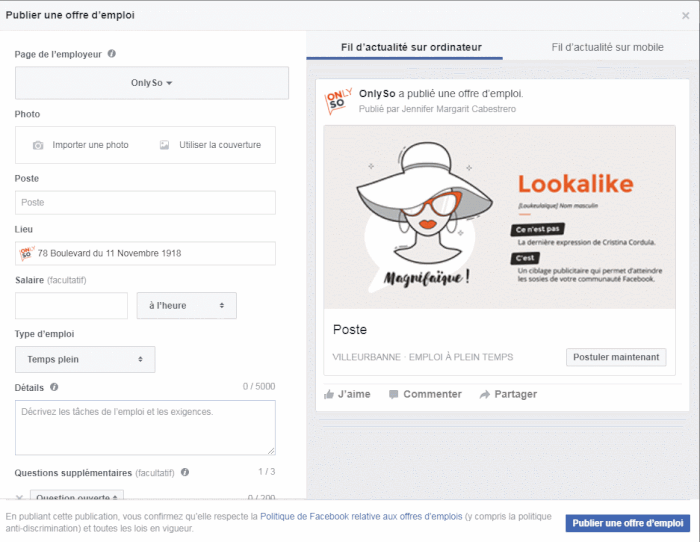Expand the Temps plein job type selector

85,359
